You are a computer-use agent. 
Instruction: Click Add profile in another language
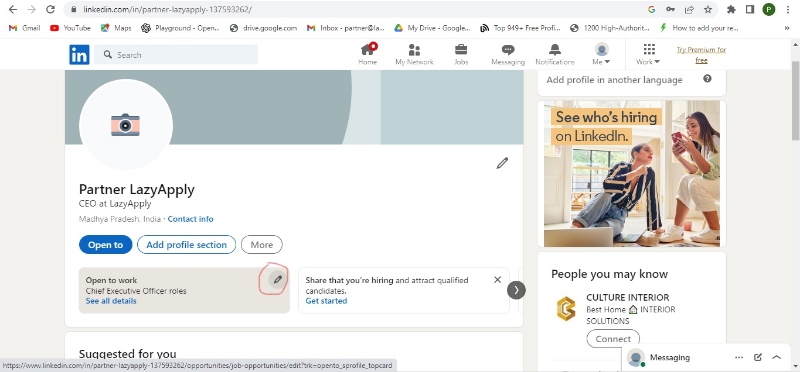pyautogui.click(x=614, y=80)
